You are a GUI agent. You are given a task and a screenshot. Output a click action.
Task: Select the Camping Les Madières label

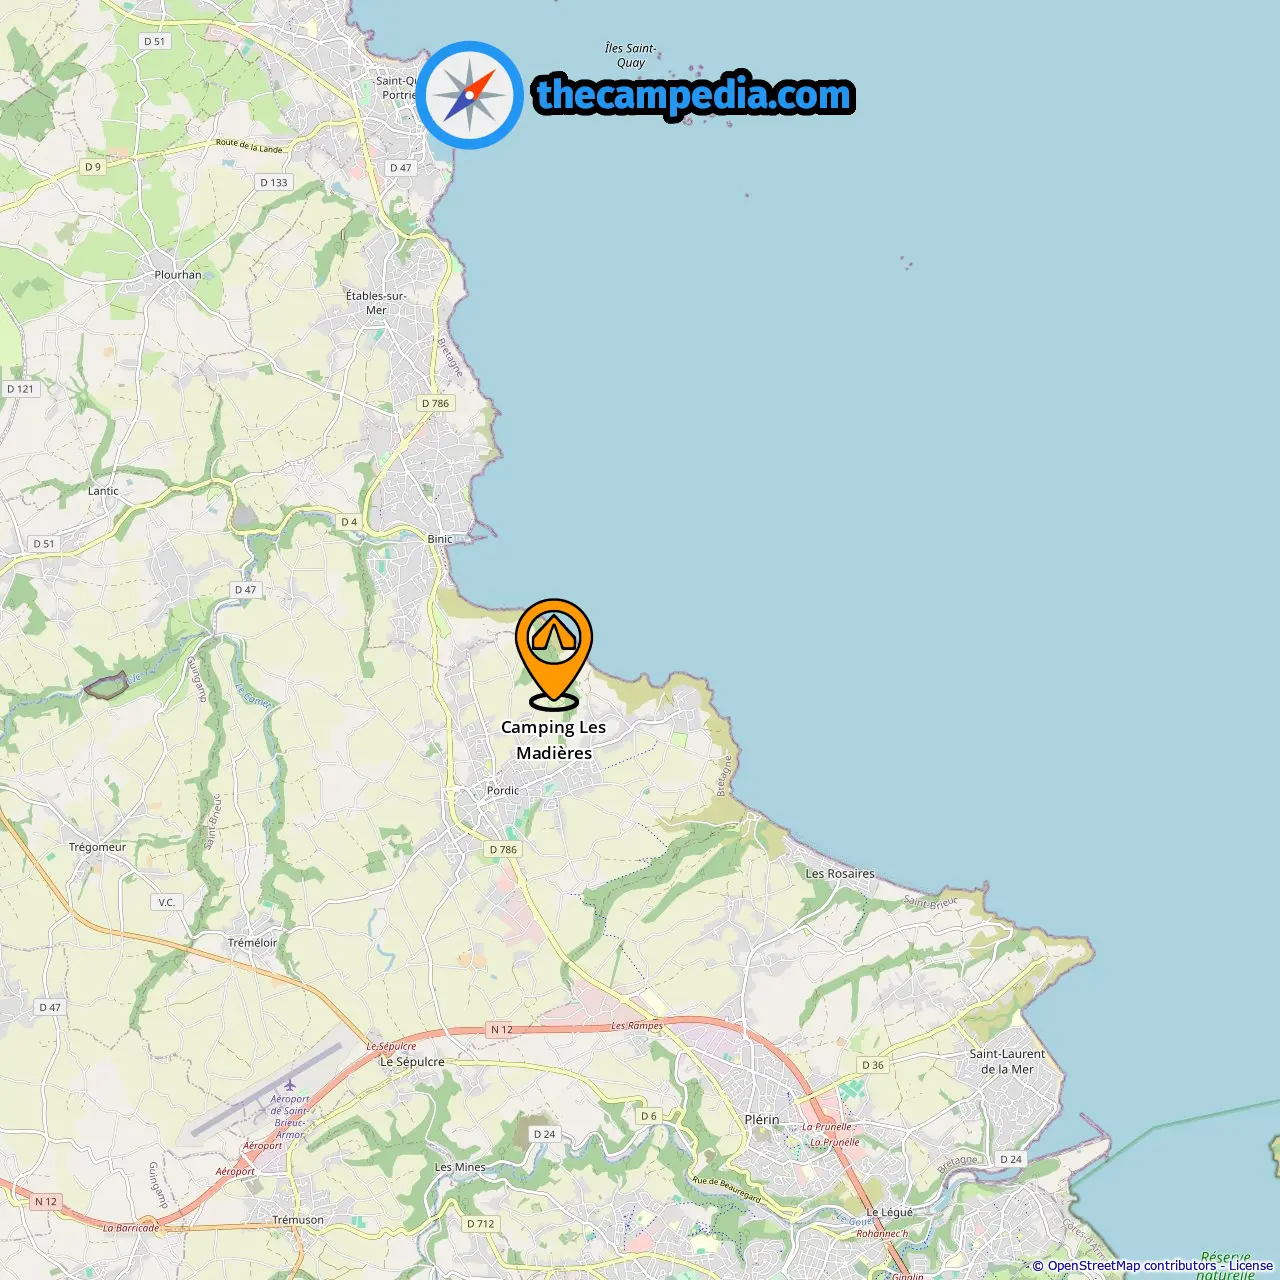point(554,740)
